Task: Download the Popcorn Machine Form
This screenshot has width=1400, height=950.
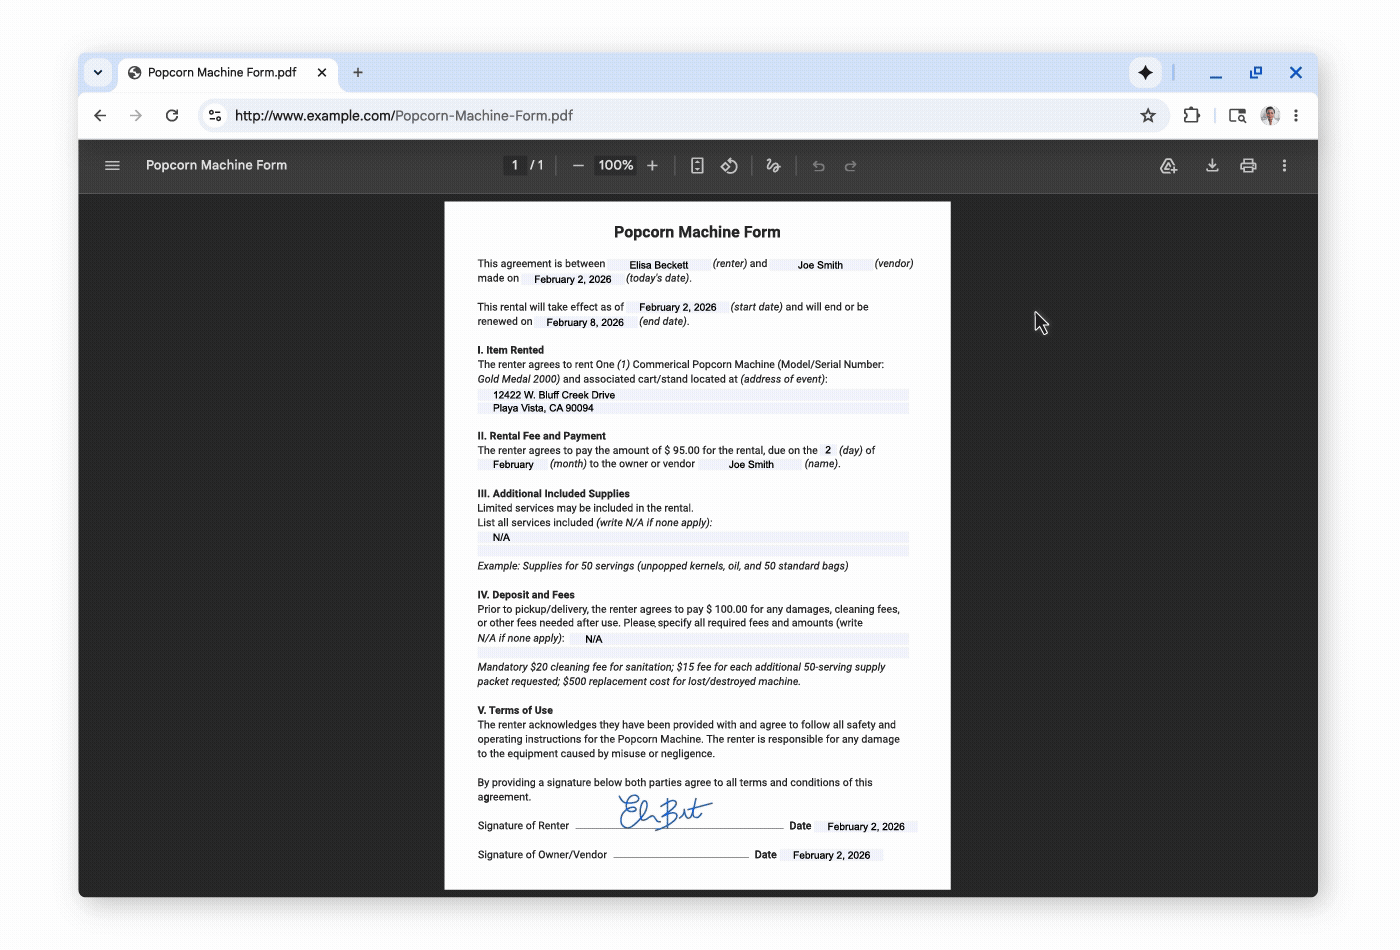Action: click(x=1212, y=165)
